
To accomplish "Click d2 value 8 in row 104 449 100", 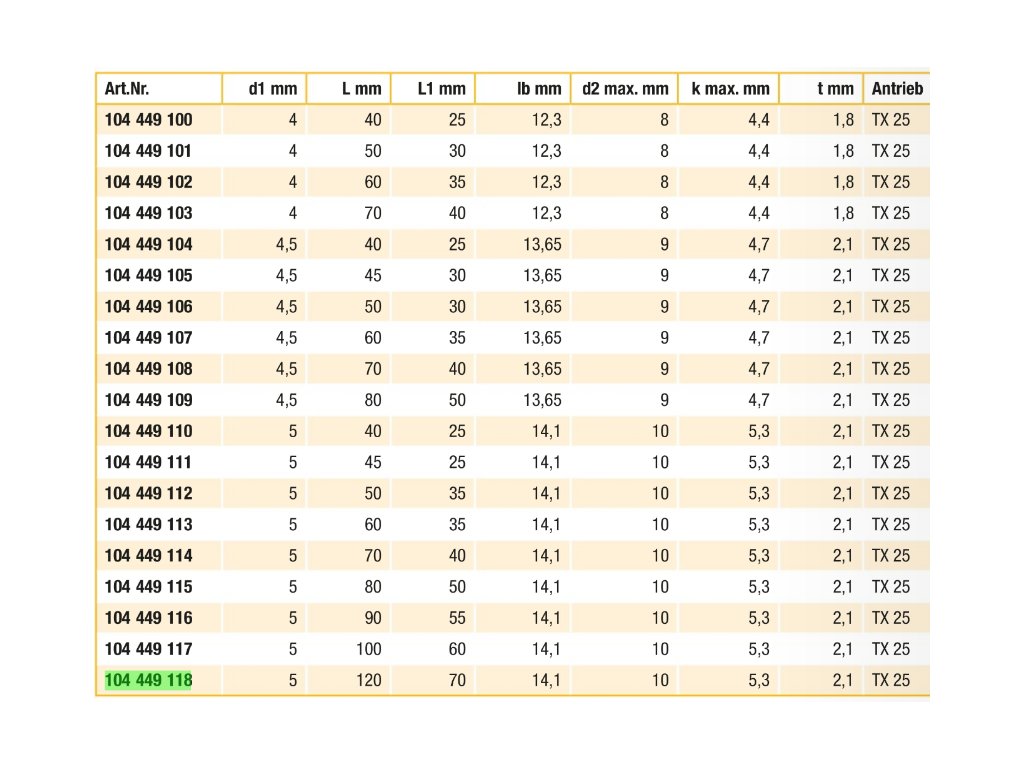I will tap(664, 120).
